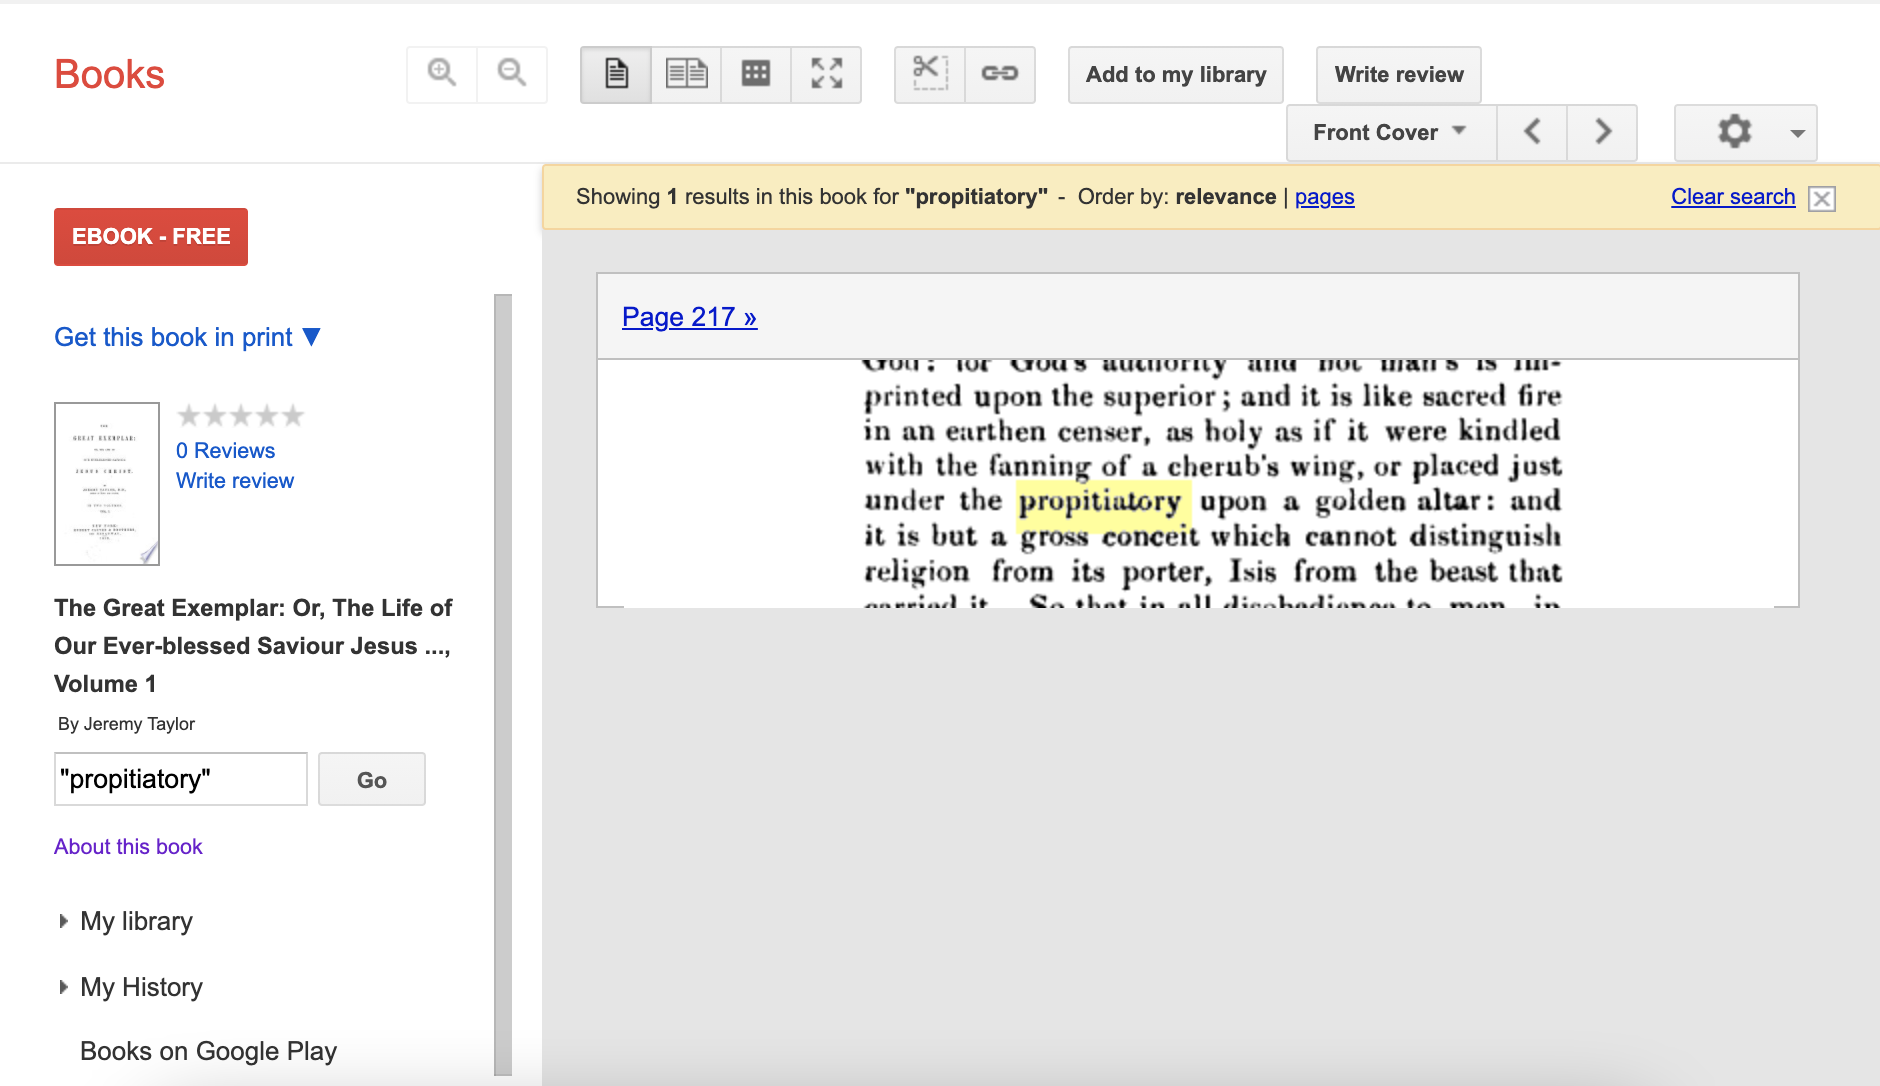Enter full screen mode
The width and height of the screenshot is (1880, 1086).
tap(826, 74)
